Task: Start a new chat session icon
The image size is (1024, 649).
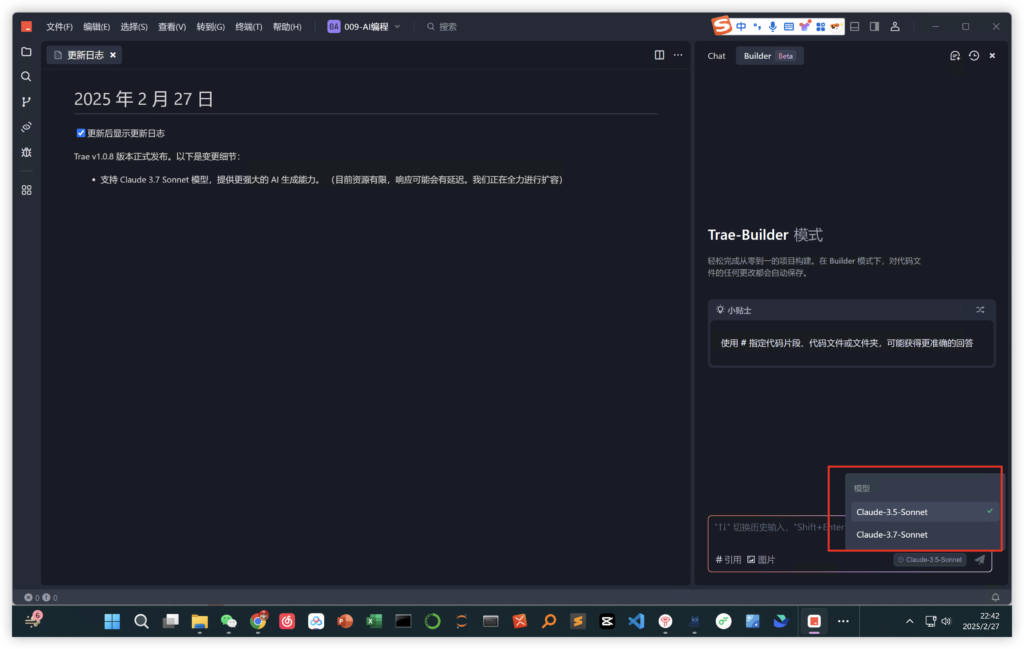Action: point(955,55)
